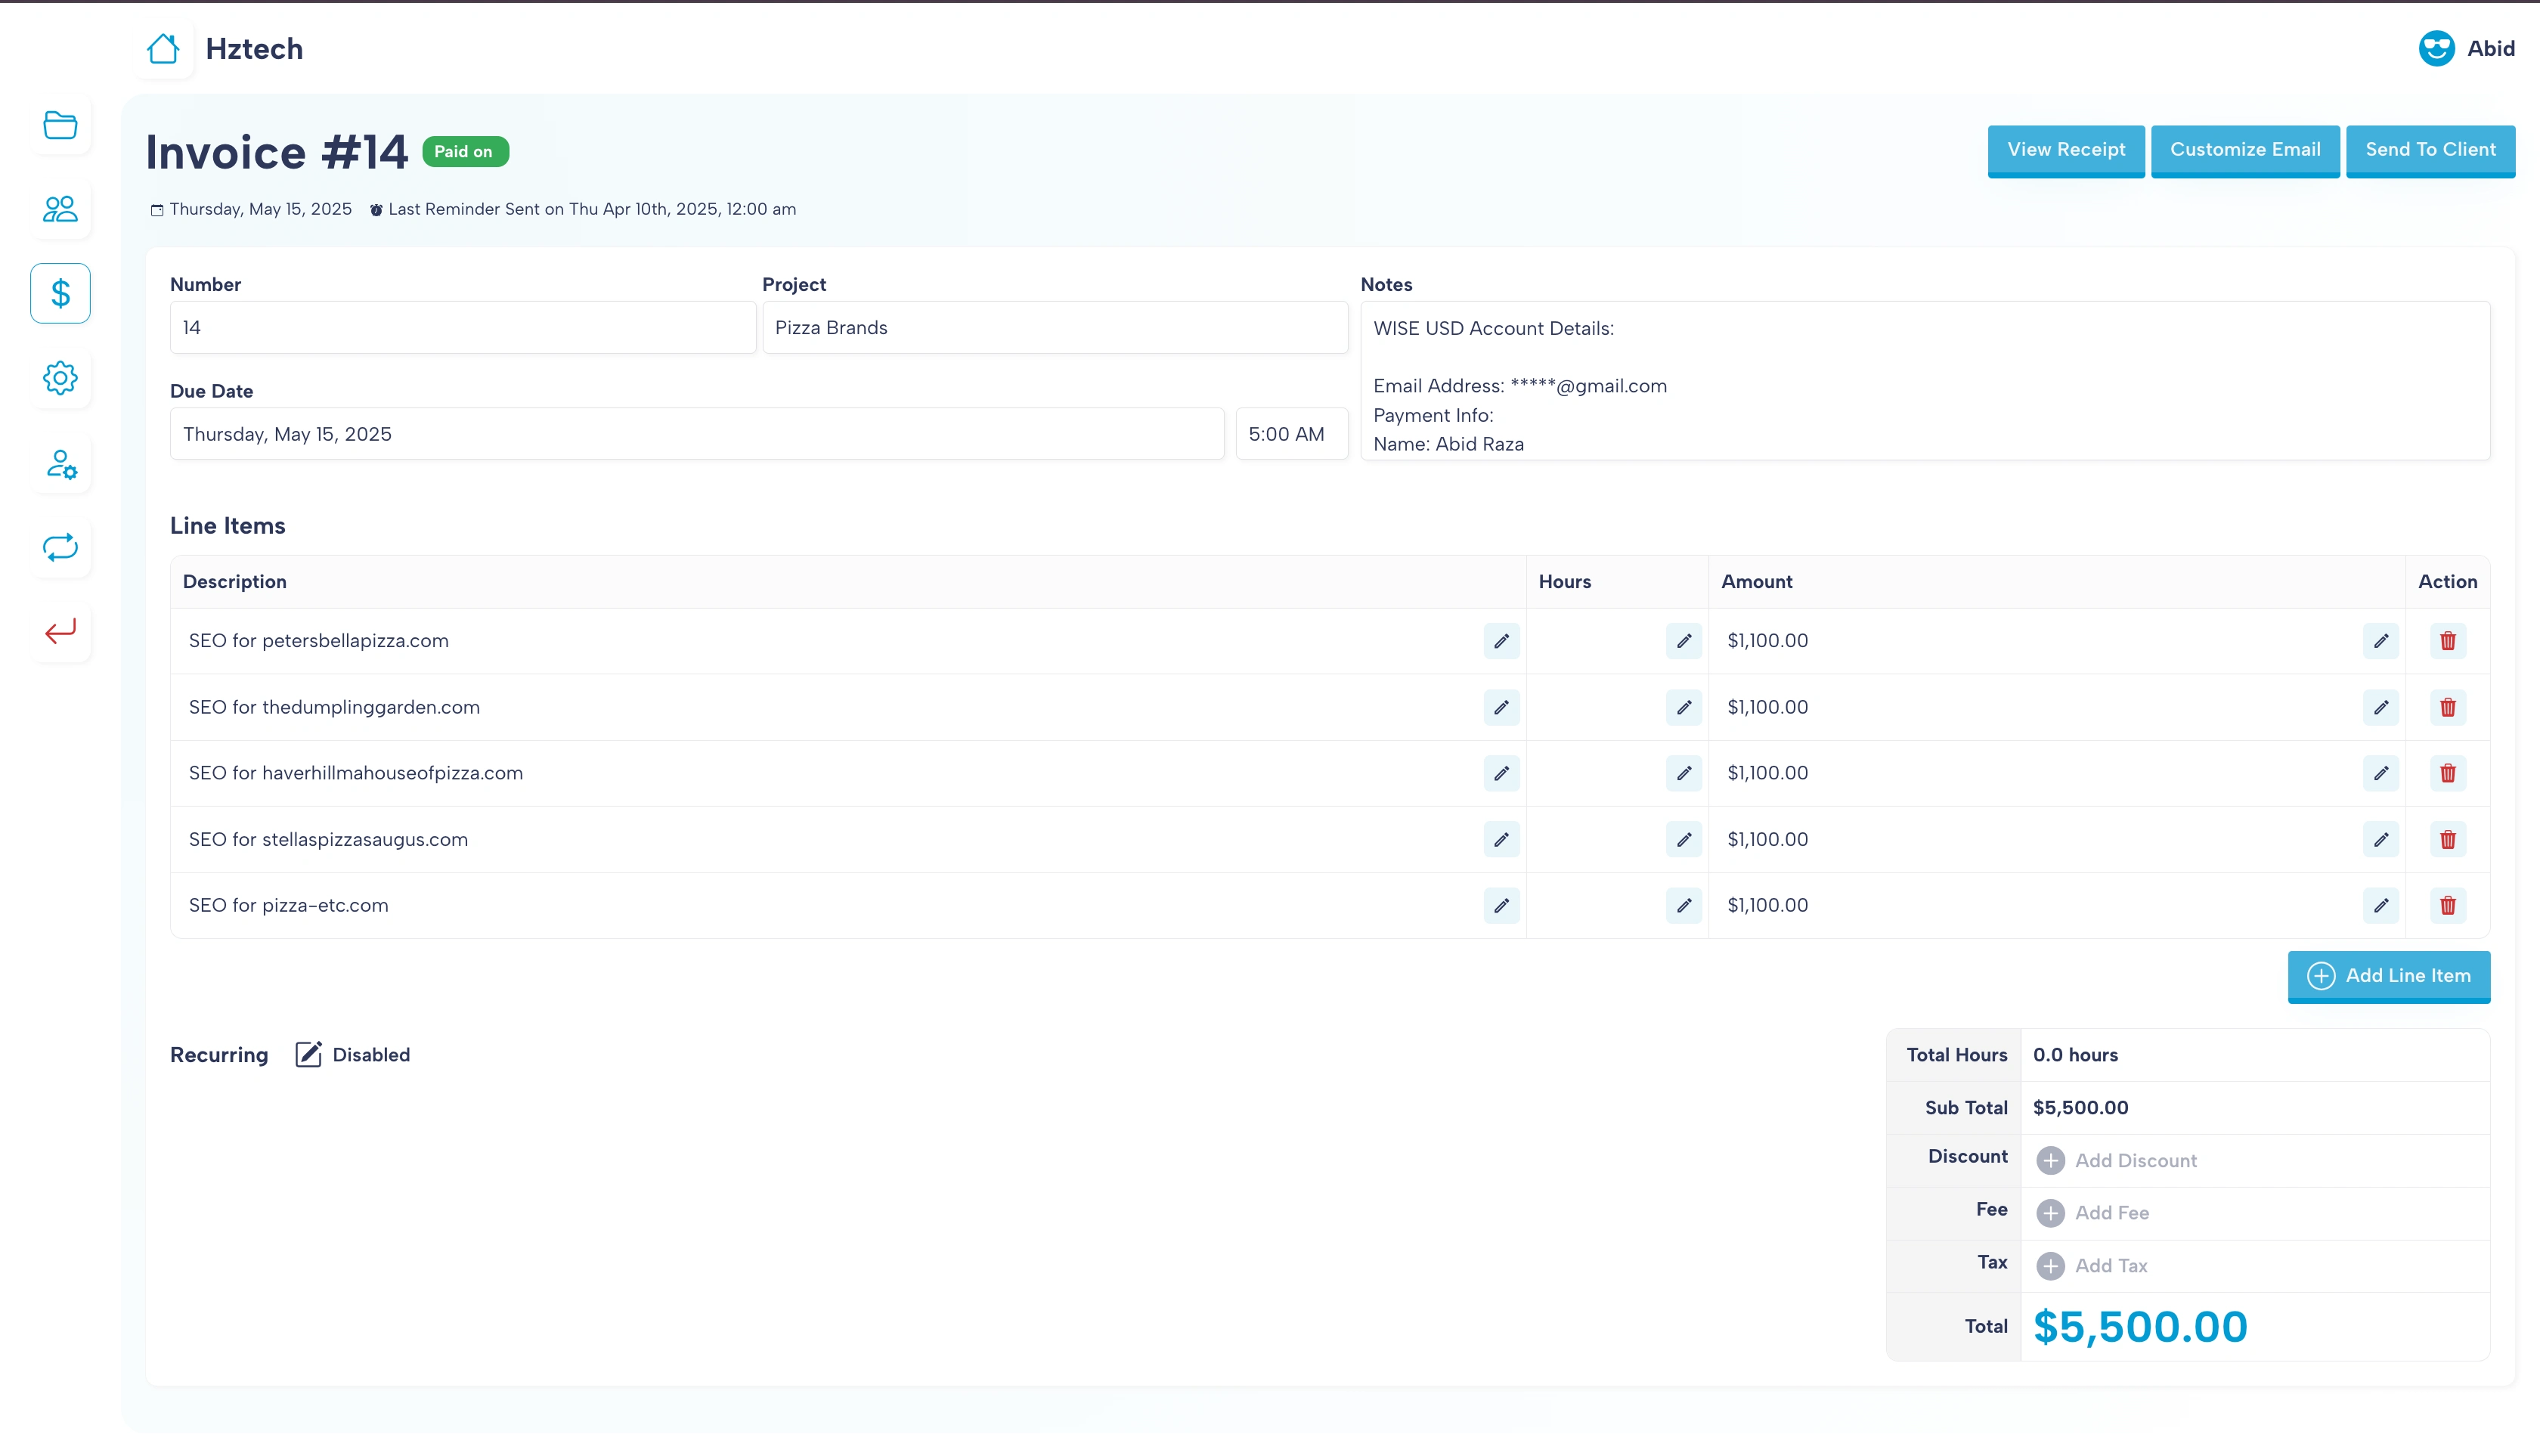
Task: Select the dollar invoices sidebar icon
Action: (x=60, y=293)
